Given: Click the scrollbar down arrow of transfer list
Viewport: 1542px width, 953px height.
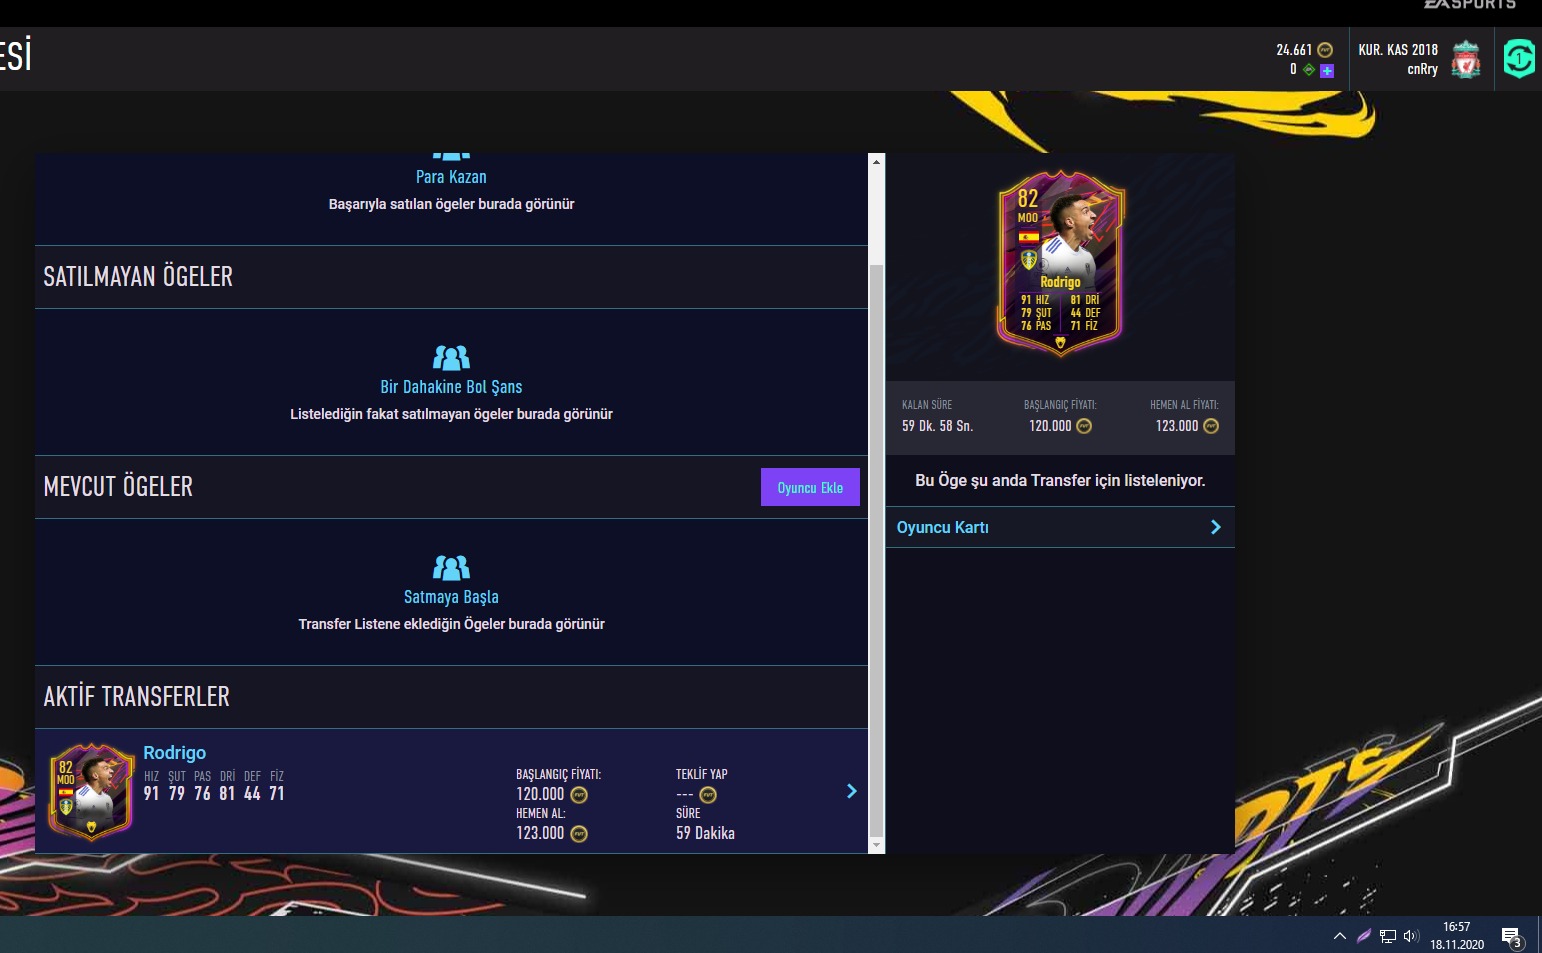Looking at the screenshot, I should coord(877,845).
